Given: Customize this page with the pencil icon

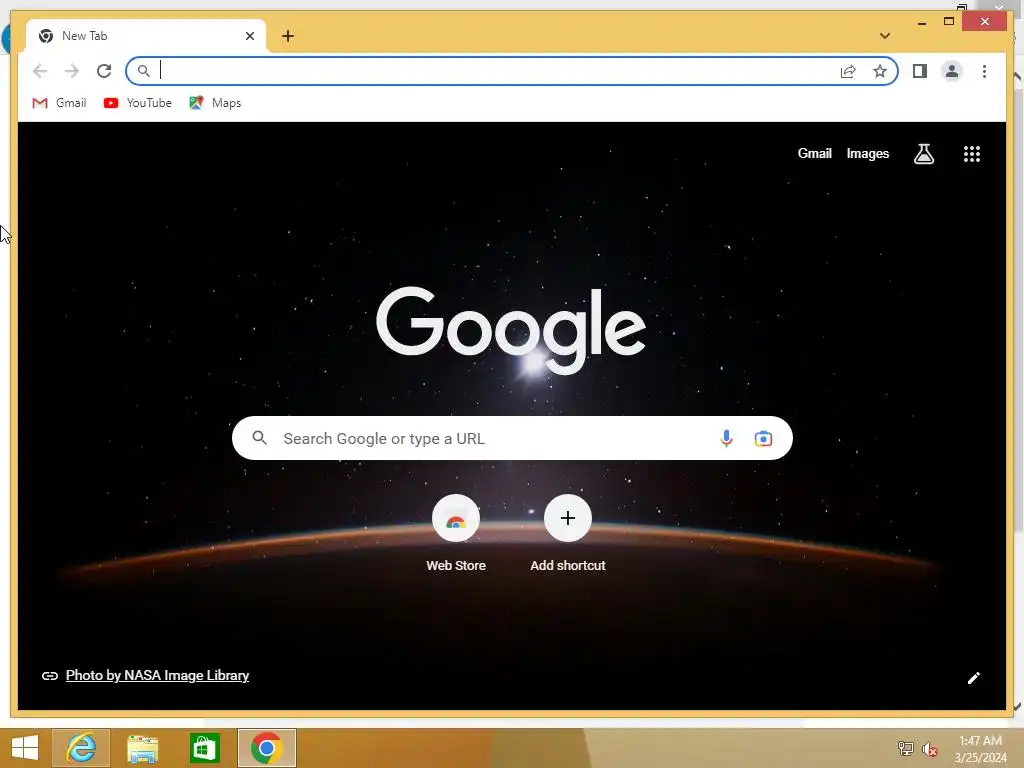Looking at the screenshot, I should pyautogui.click(x=973, y=678).
